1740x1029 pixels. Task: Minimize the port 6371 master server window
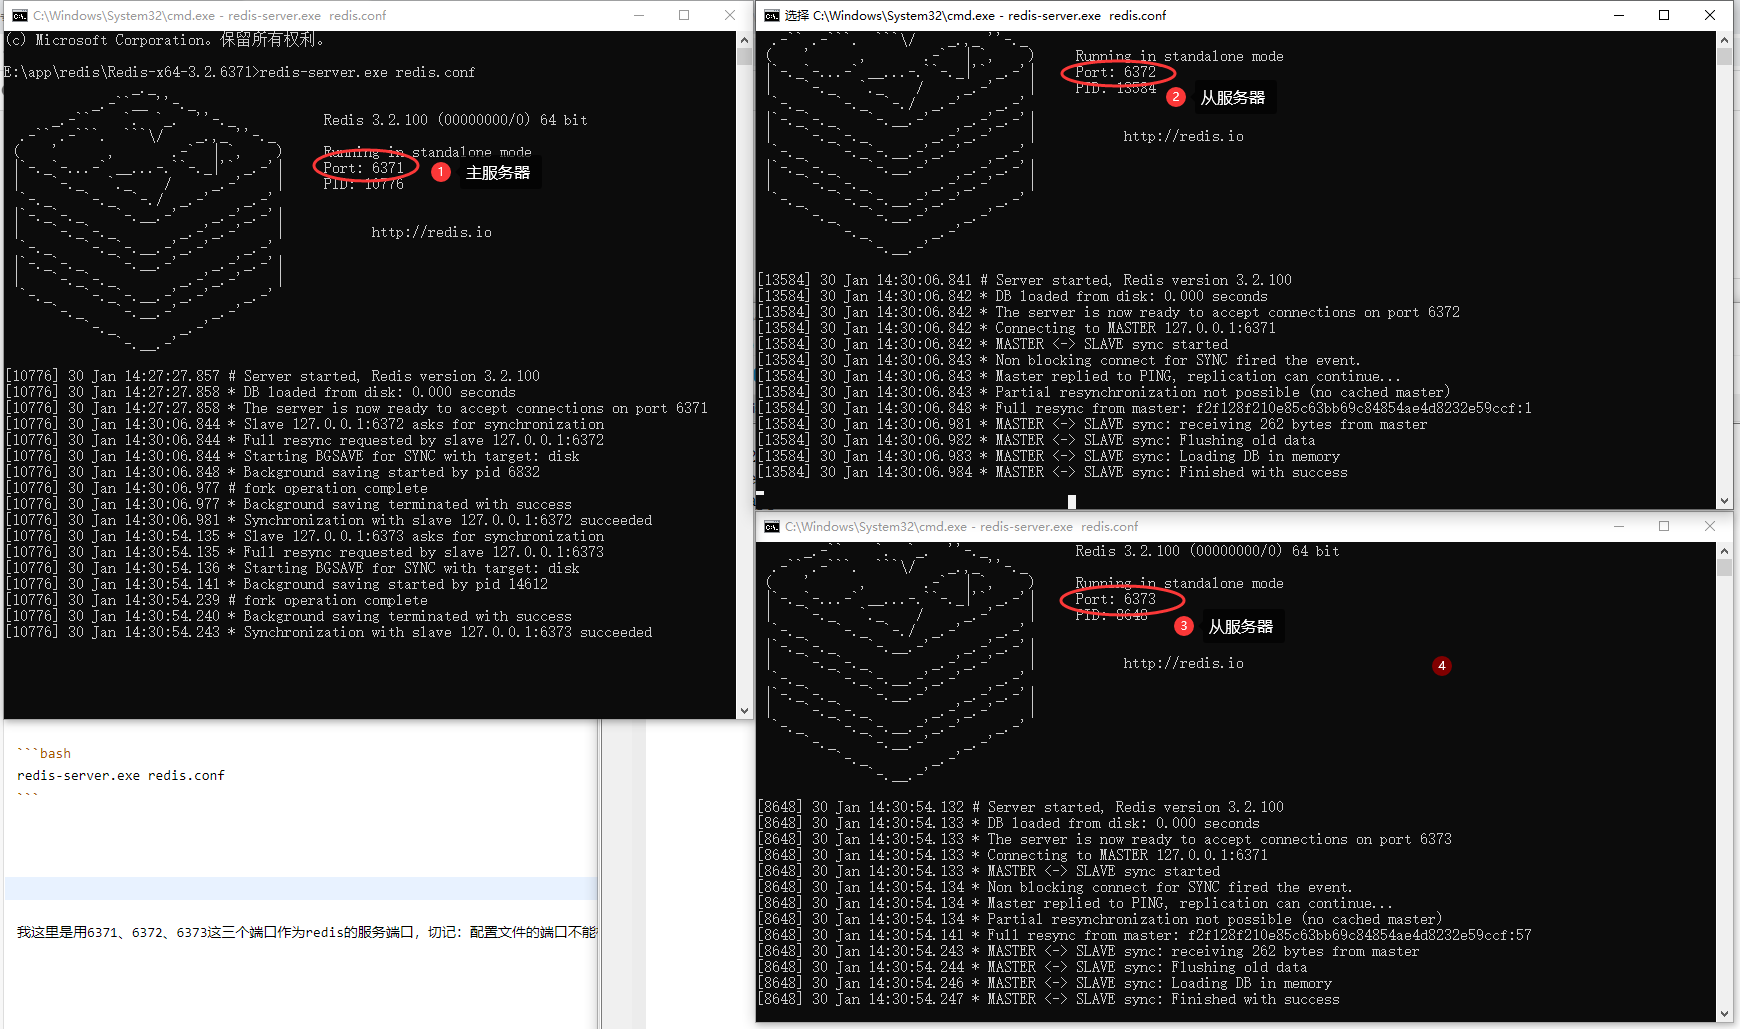tap(639, 15)
